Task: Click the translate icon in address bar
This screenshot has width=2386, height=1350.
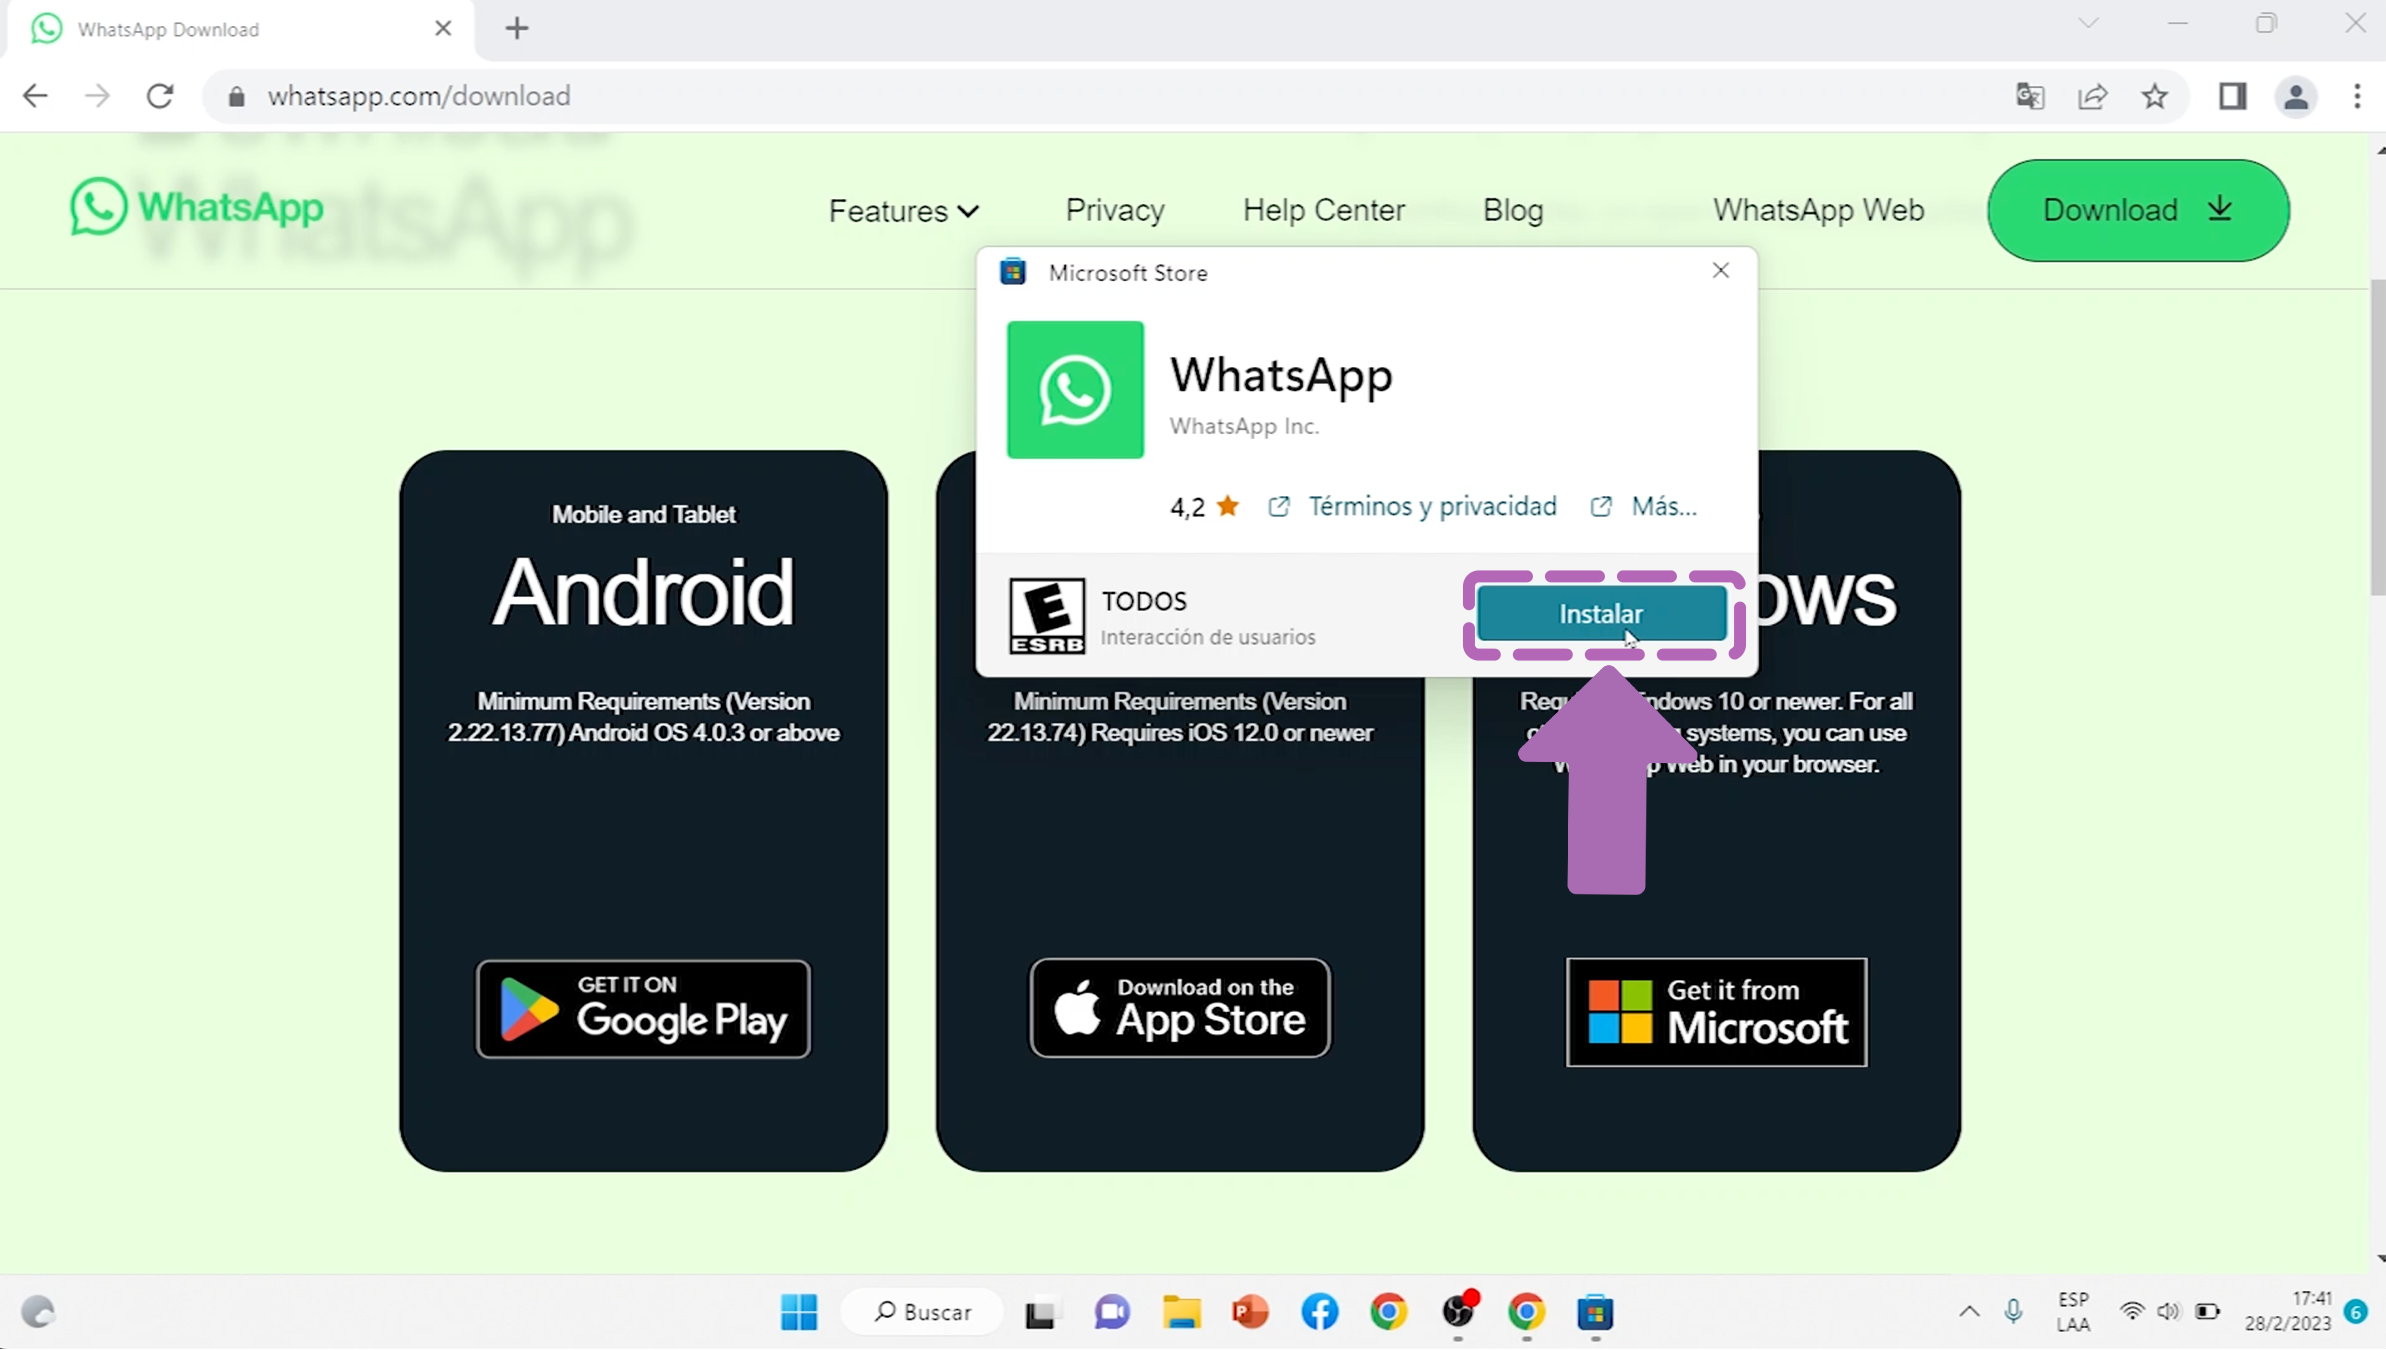Action: coord(2030,97)
